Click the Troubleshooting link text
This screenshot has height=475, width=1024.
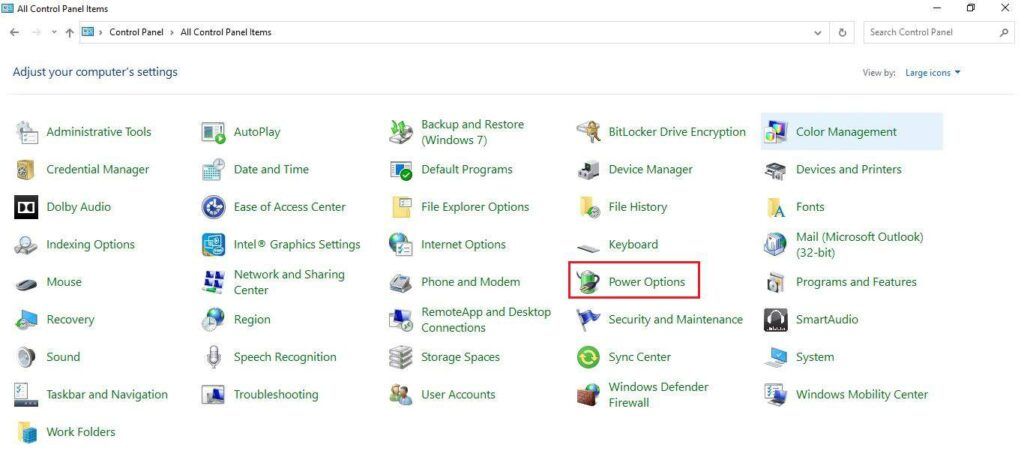(276, 395)
